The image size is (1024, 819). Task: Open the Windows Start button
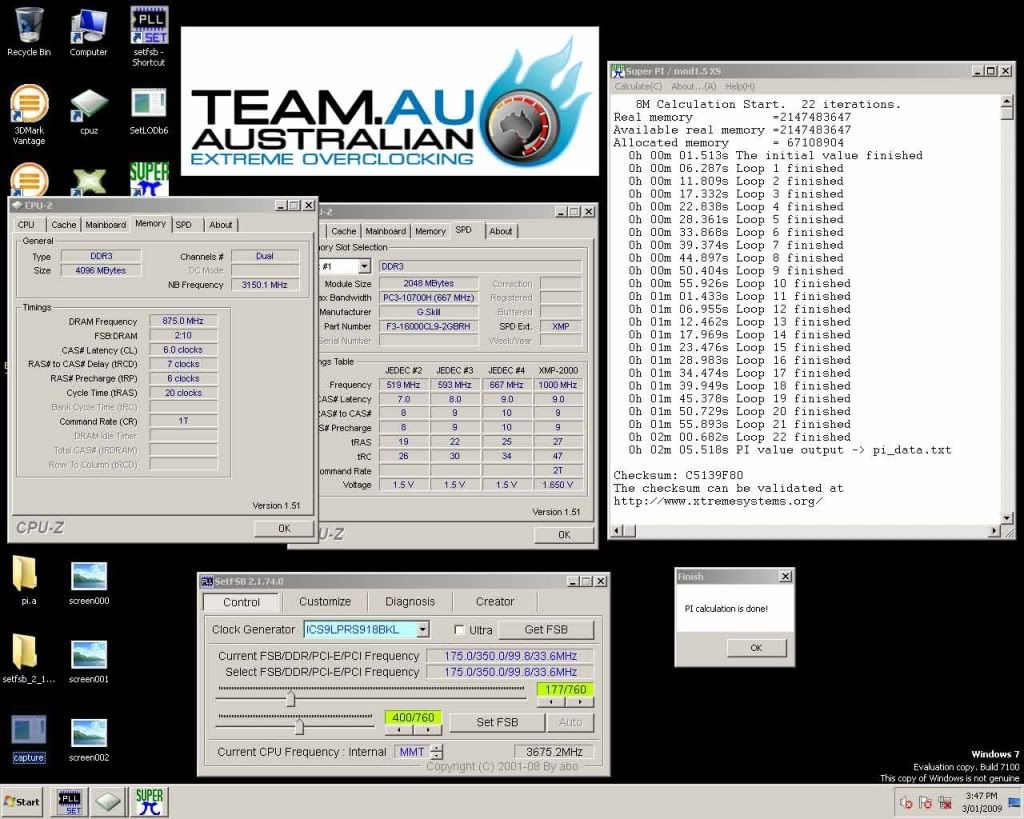point(22,802)
